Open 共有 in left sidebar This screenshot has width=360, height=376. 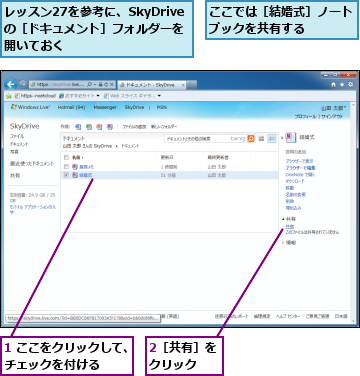(15, 175)
